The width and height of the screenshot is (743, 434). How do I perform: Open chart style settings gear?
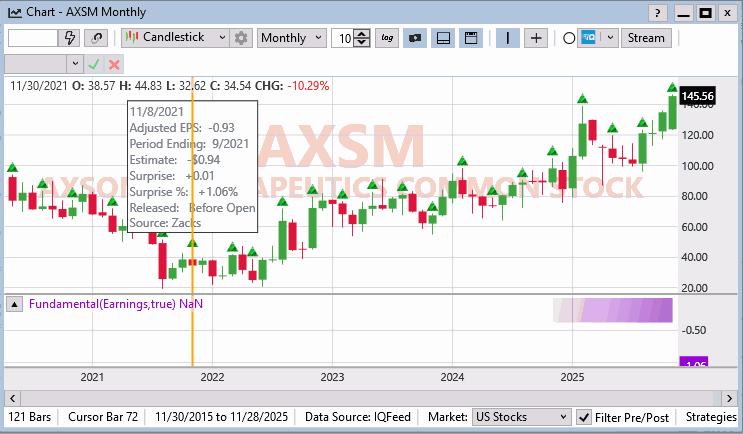coord(241,38)
